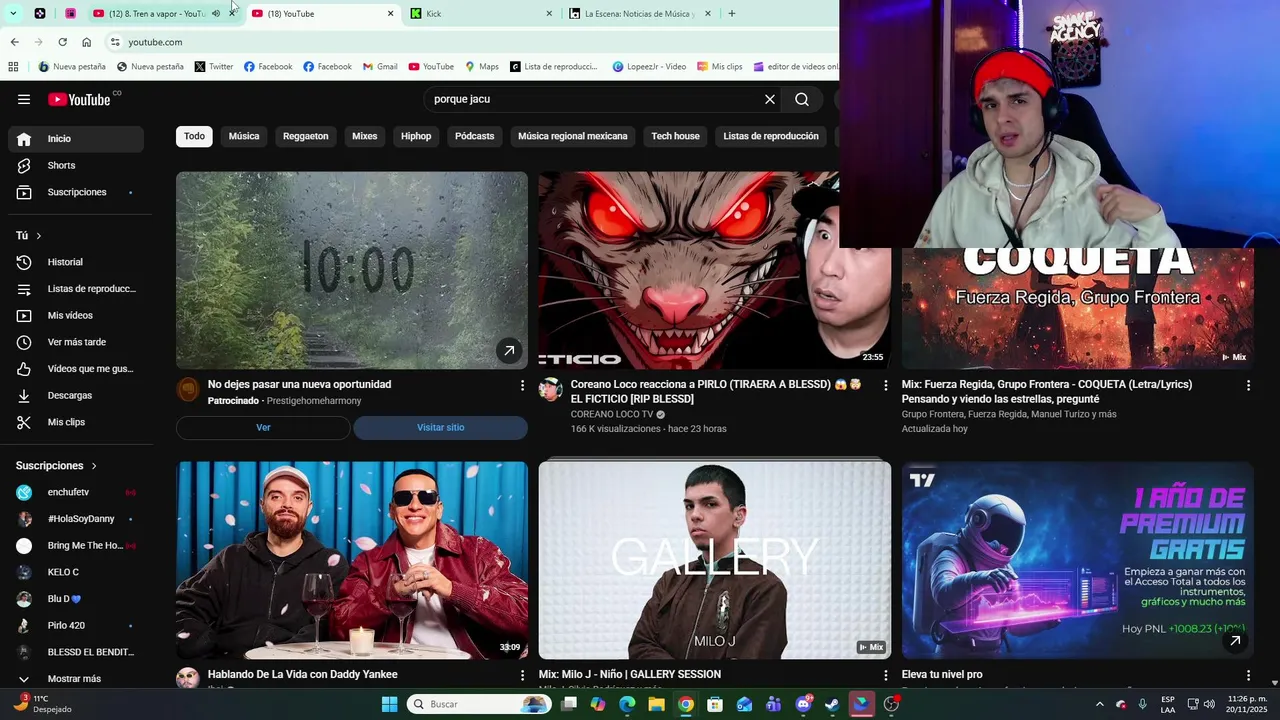
Task: Open Inicio in the sidebar
Action: click(x=76, y=139)
